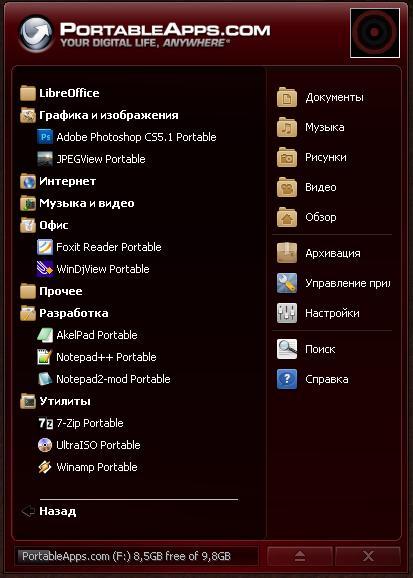Click the Управление приложениями wrench icon
413x578 pixels.
[x=287, y=283]
